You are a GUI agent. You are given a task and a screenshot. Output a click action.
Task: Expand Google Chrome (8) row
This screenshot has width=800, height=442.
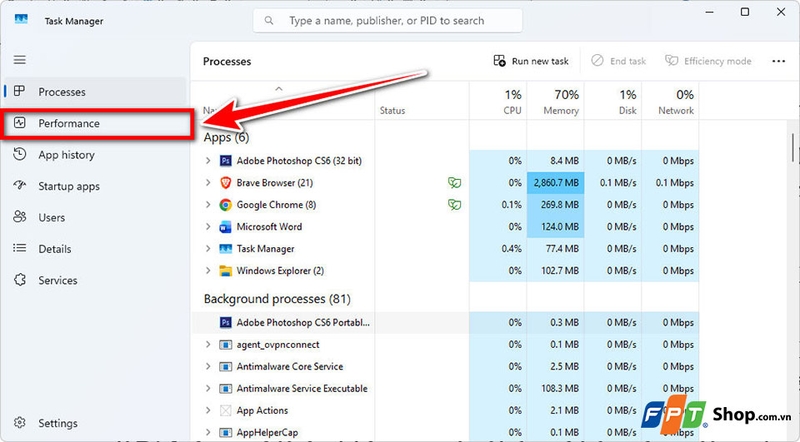(x=208, y=205)
